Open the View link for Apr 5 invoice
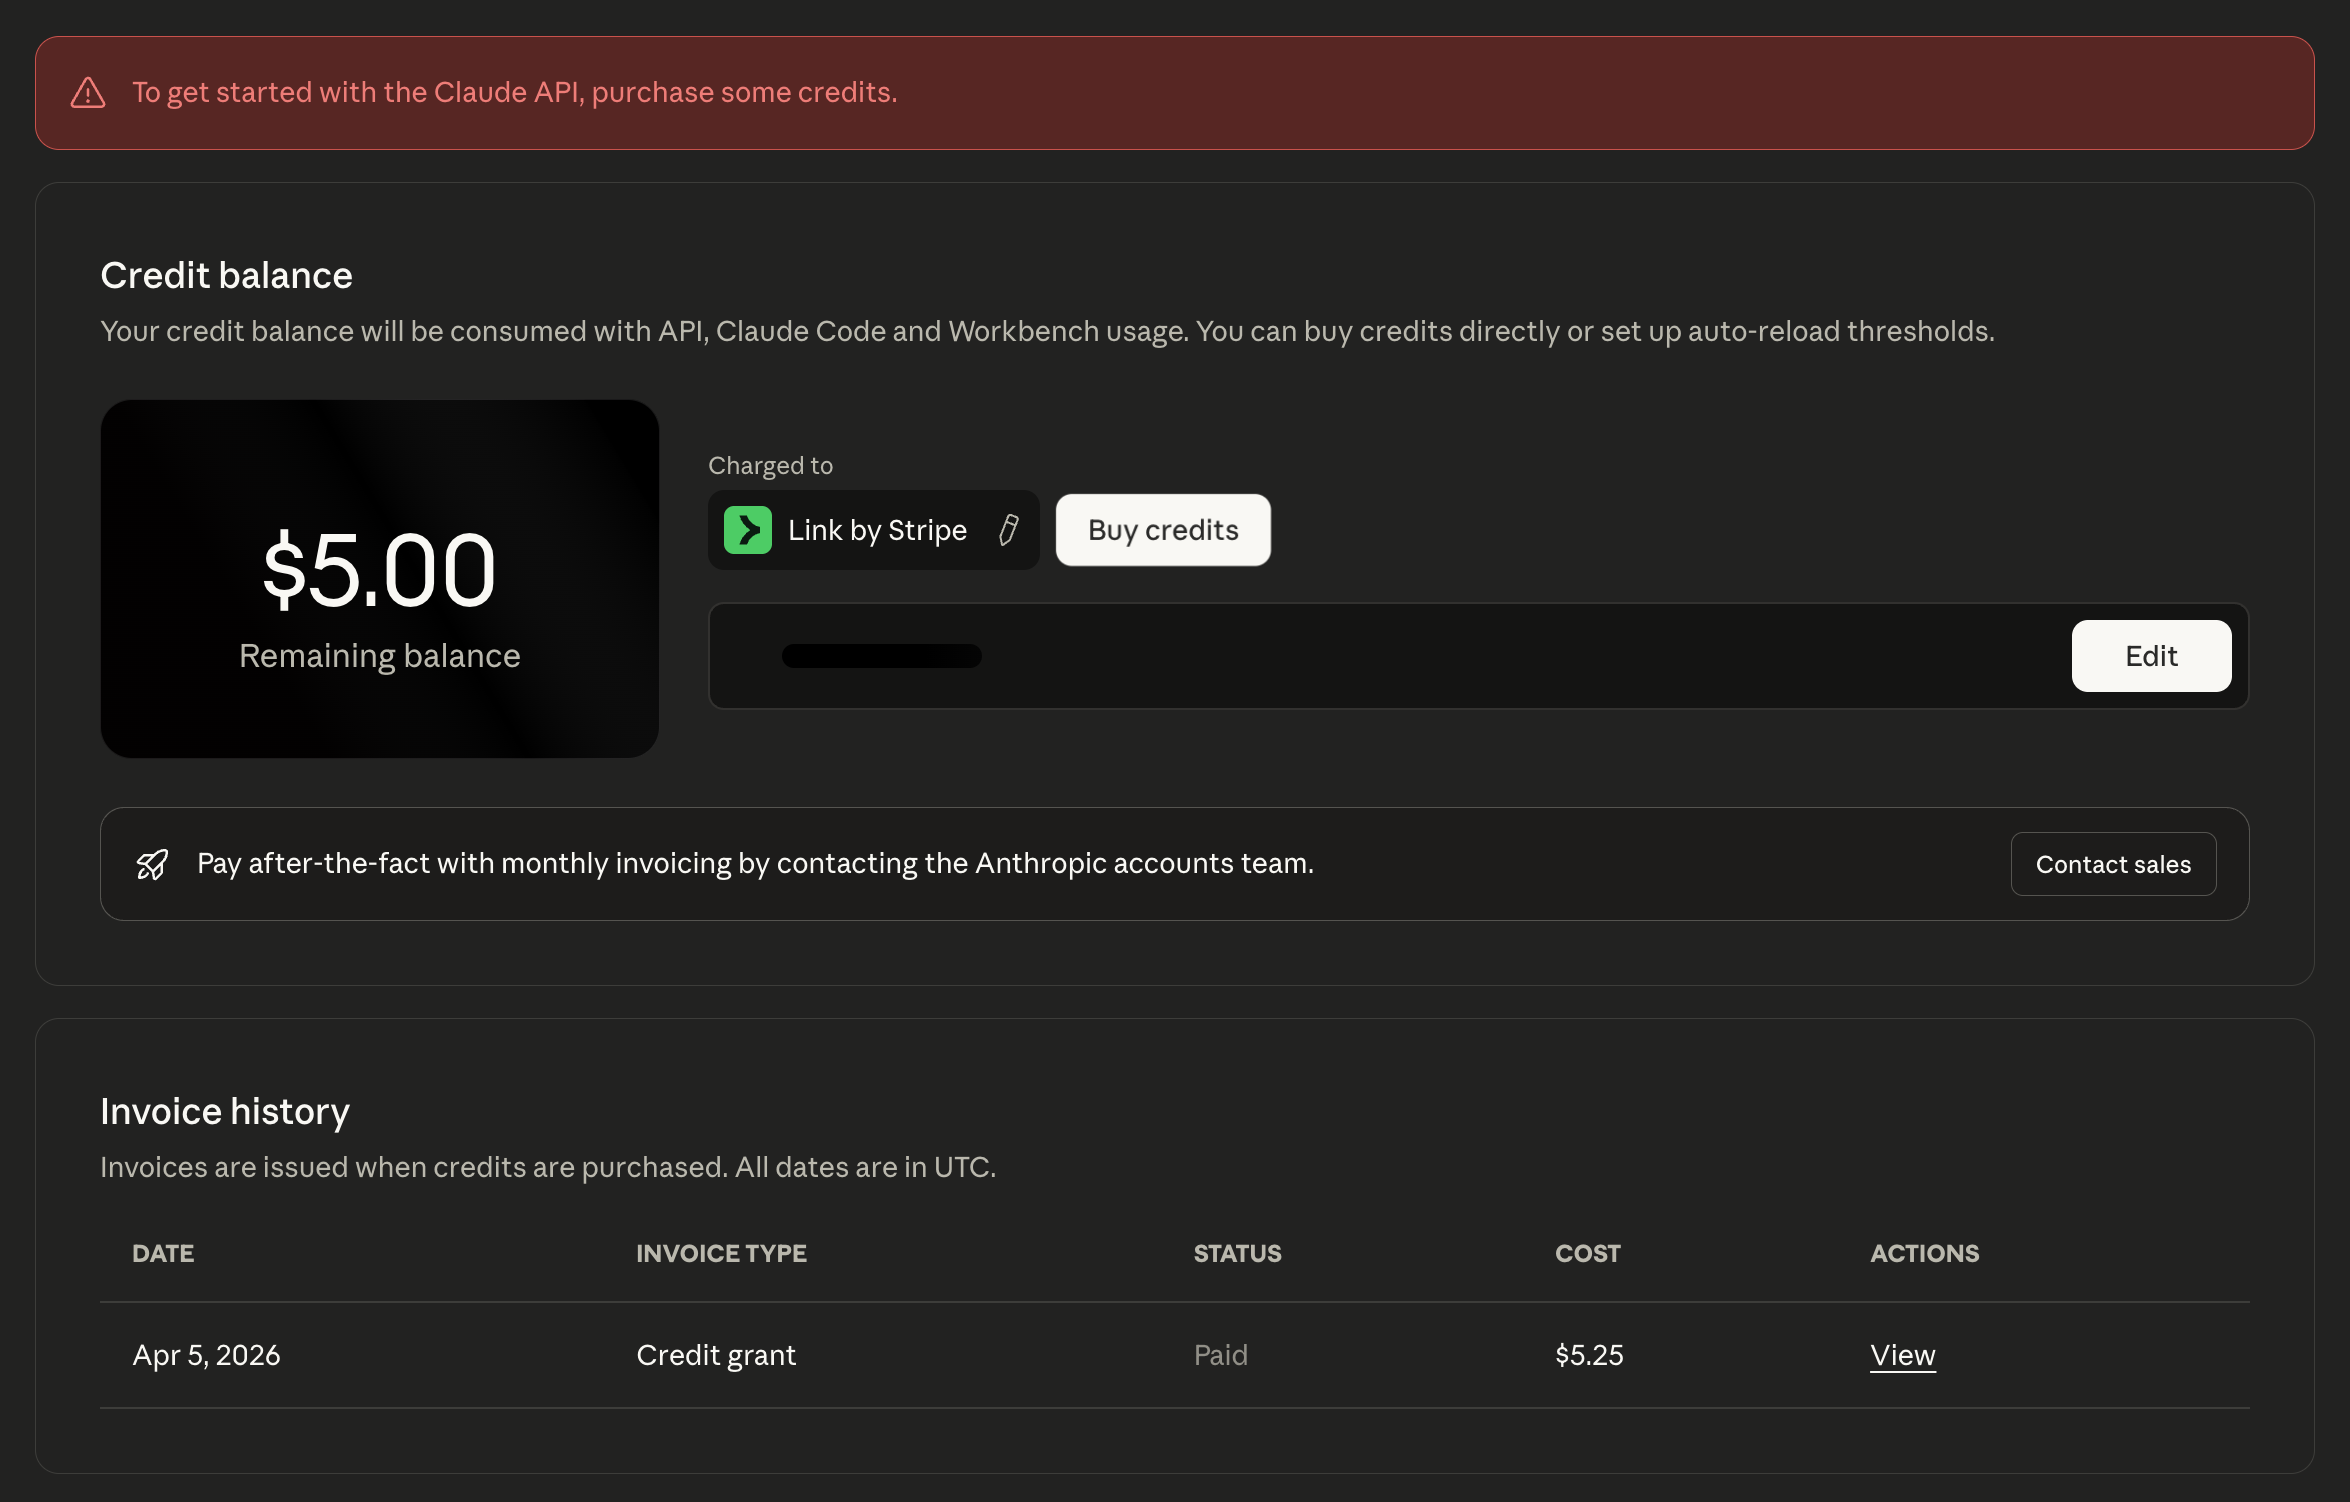The height and width of the screenshot is (1502, 2350). [x=1902, y=1355]
